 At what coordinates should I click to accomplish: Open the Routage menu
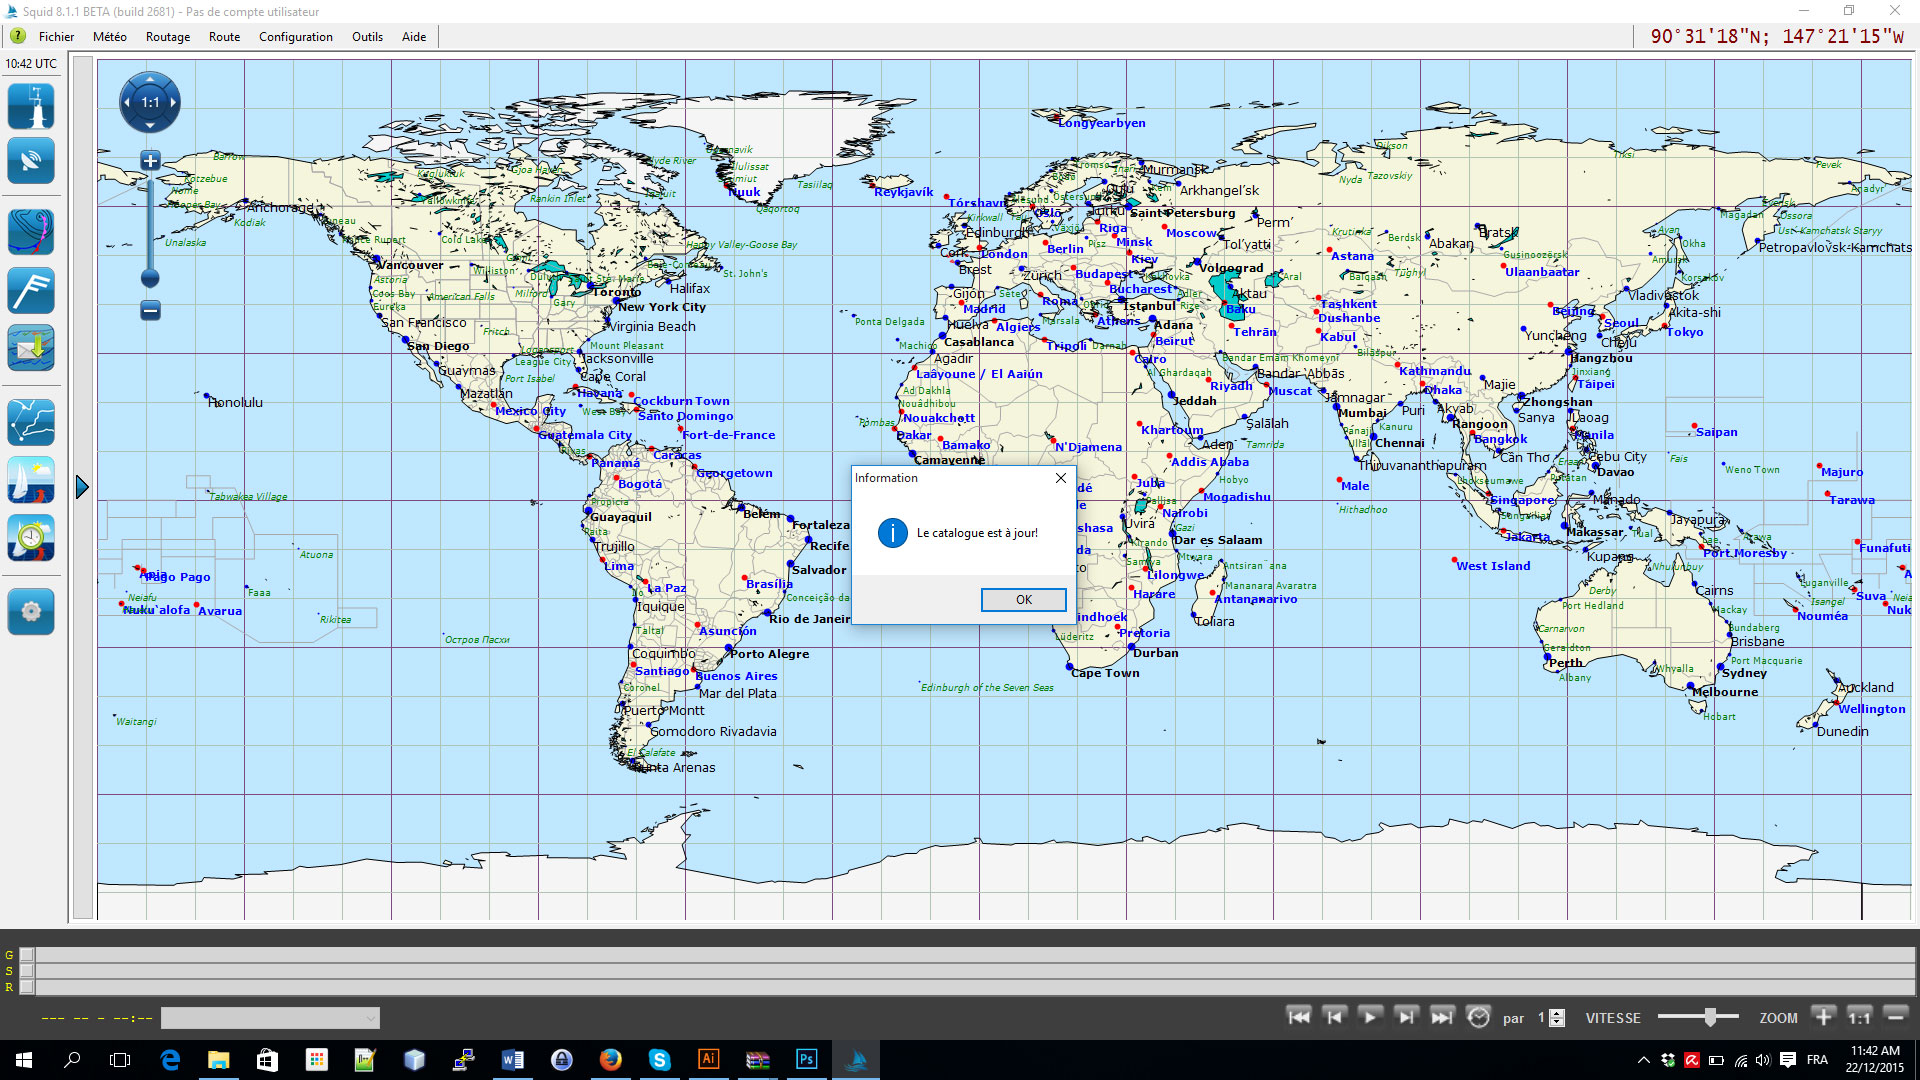168,37
